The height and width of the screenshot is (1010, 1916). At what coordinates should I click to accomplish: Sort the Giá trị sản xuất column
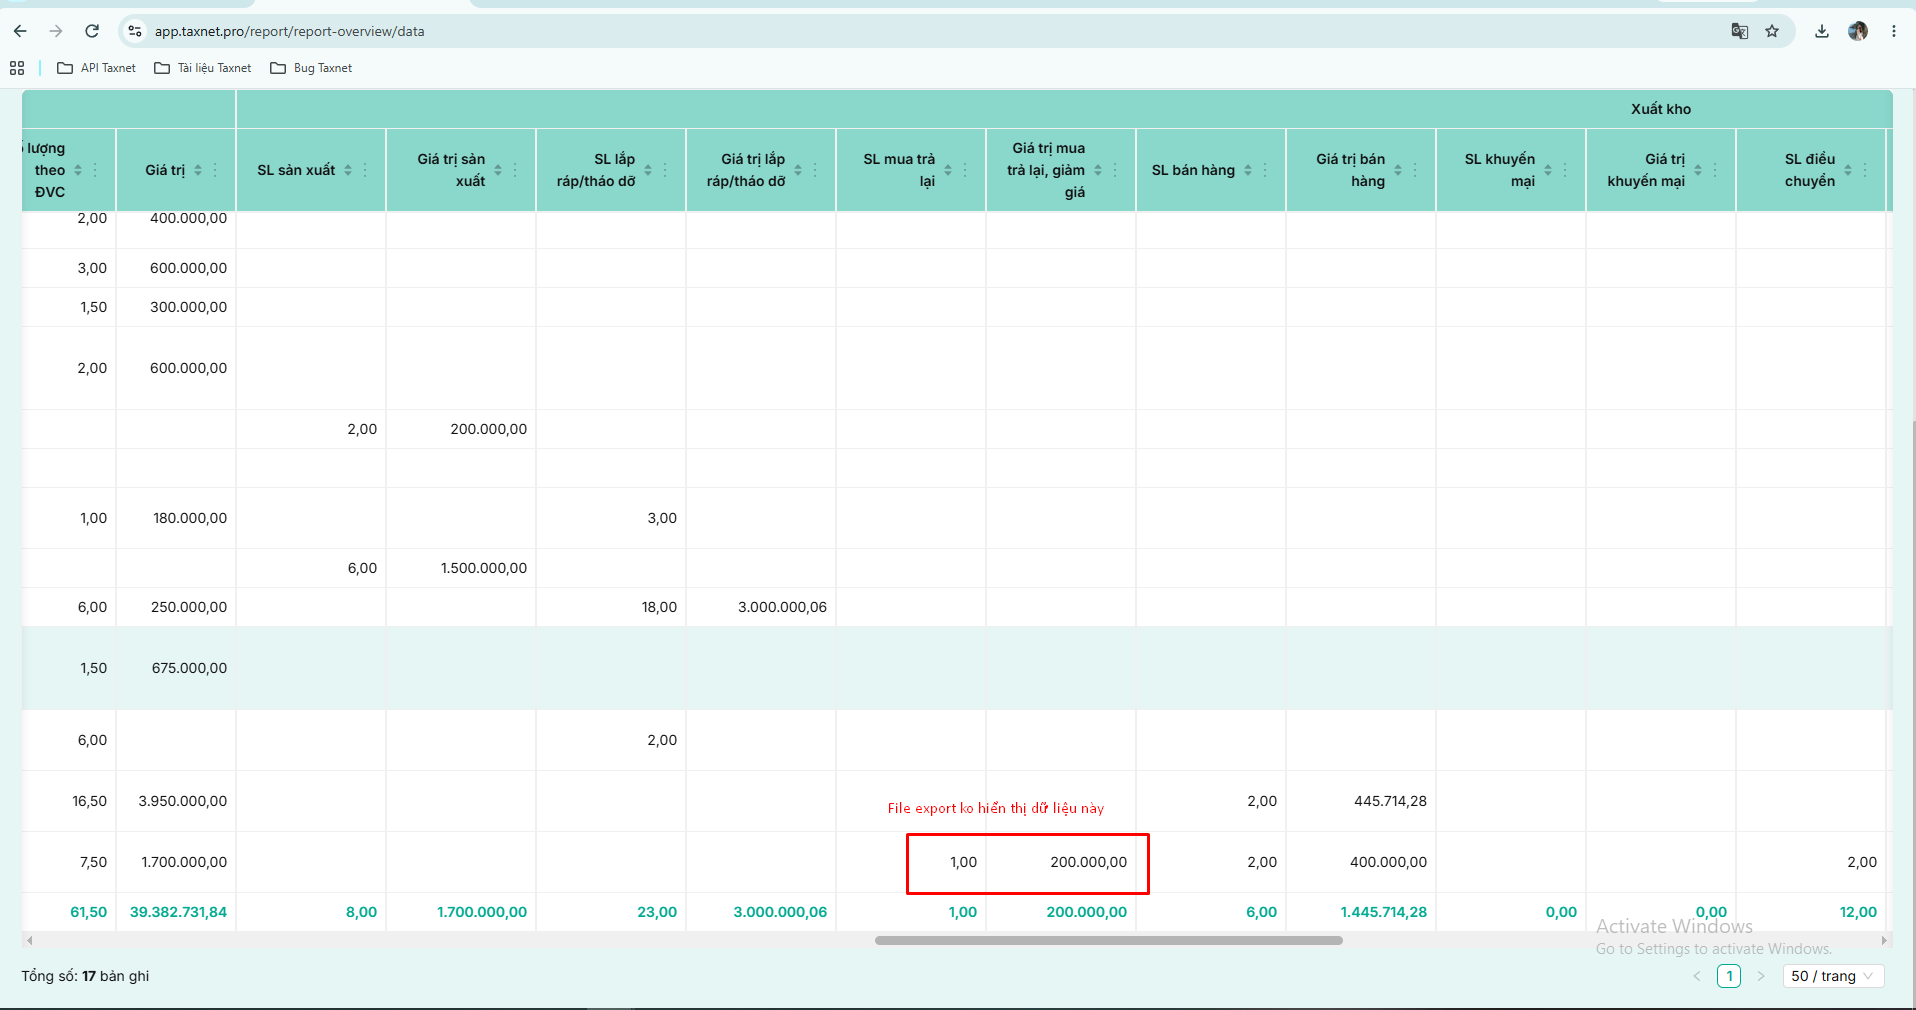498,170
